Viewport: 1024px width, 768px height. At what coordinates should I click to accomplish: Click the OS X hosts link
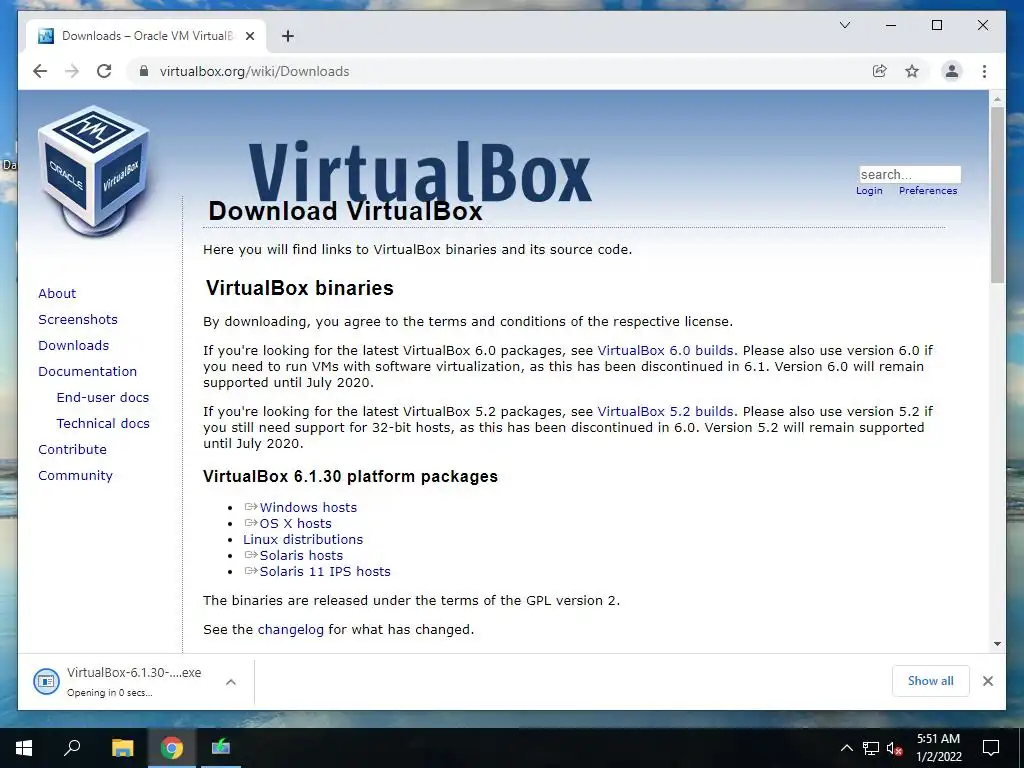[295, 523]
